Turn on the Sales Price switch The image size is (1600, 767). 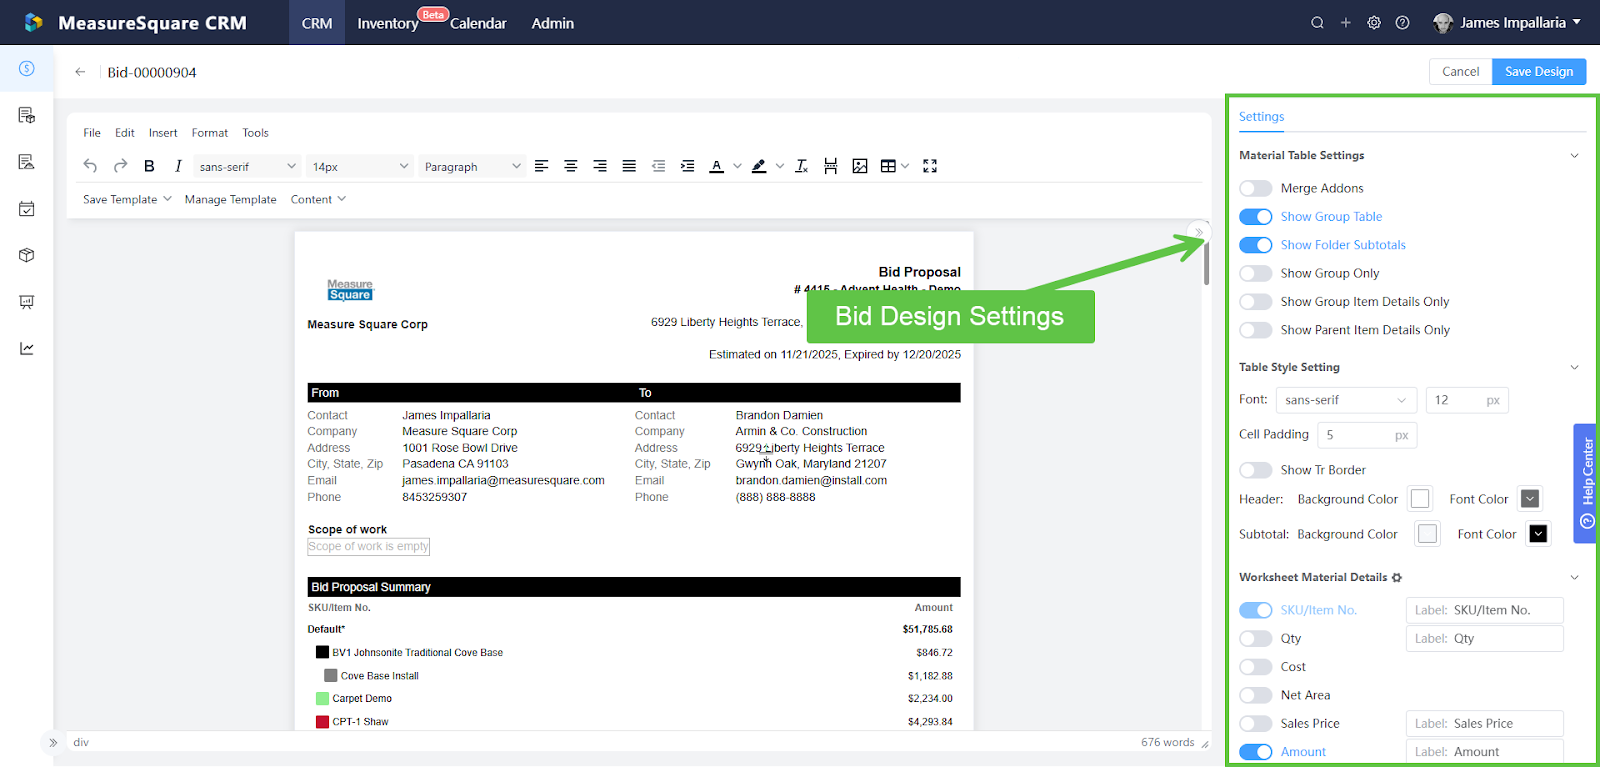tap(1255, 724)
